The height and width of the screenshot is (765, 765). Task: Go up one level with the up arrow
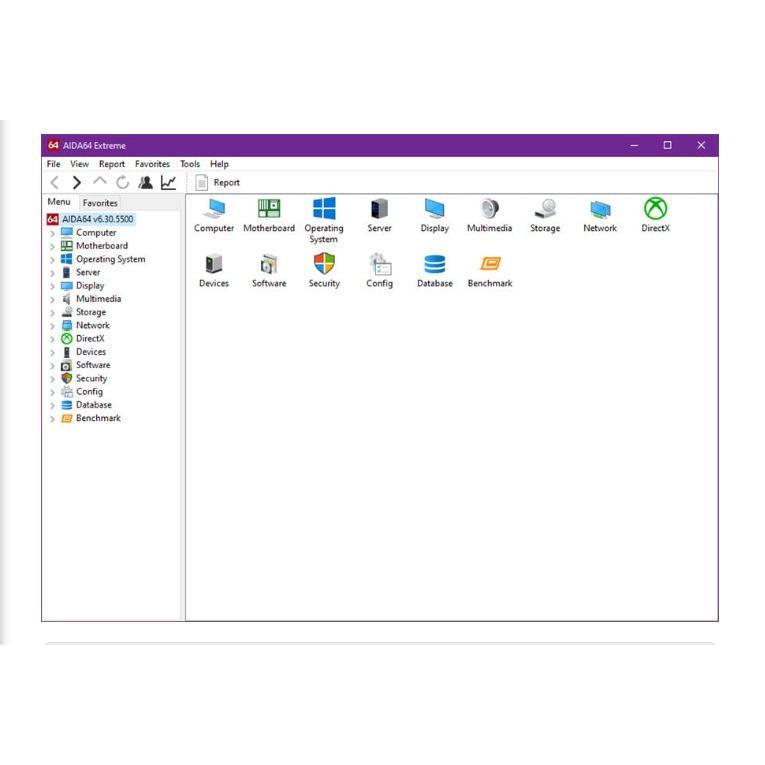pyautogui.click(x=100, y=181)
